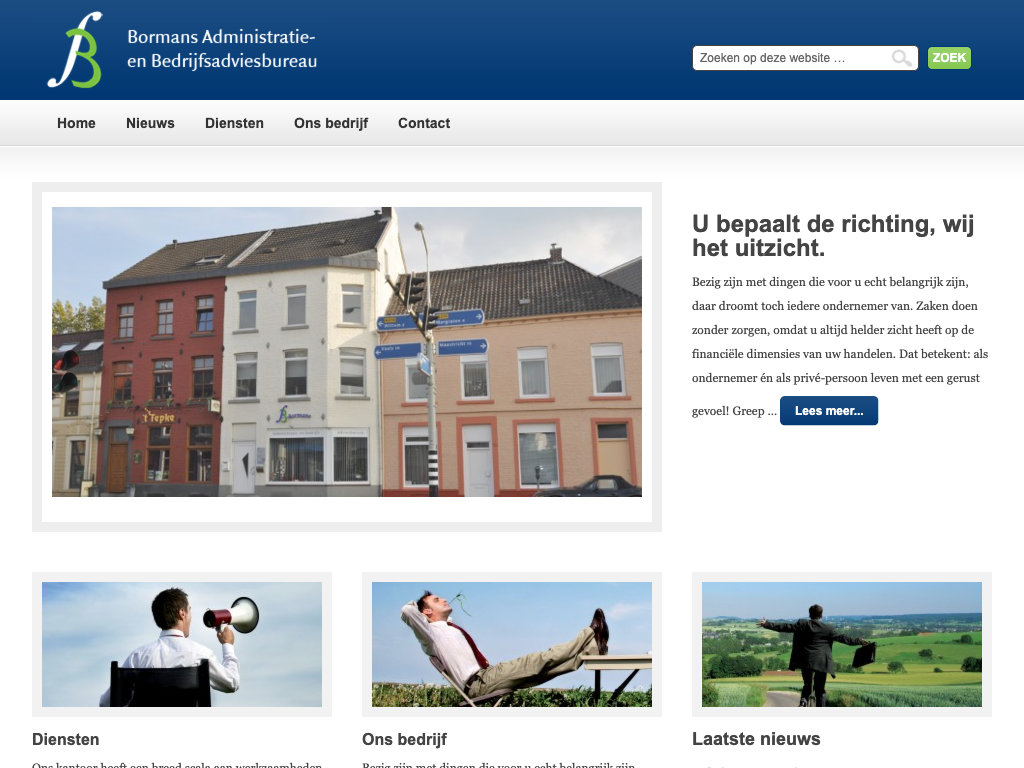Focus the 'Zoeken op deze website' field

790,59
